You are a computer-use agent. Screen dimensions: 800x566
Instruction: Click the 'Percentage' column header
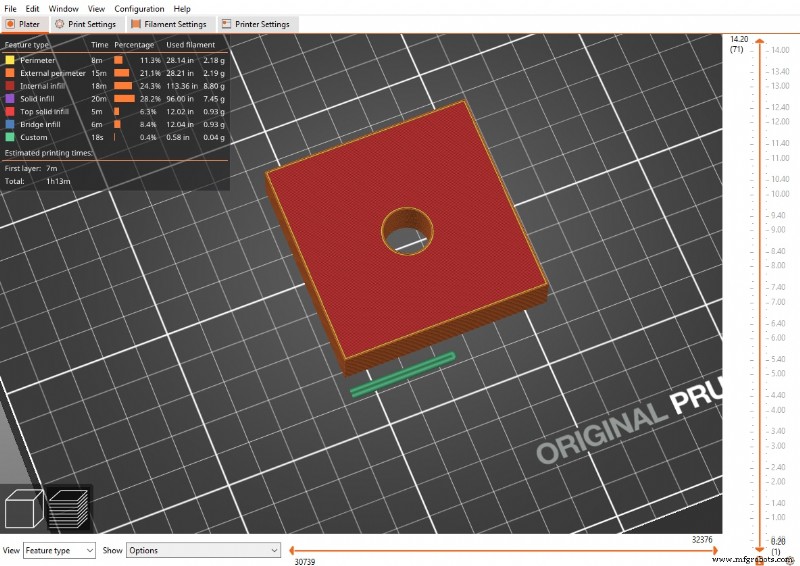point(134,45)
